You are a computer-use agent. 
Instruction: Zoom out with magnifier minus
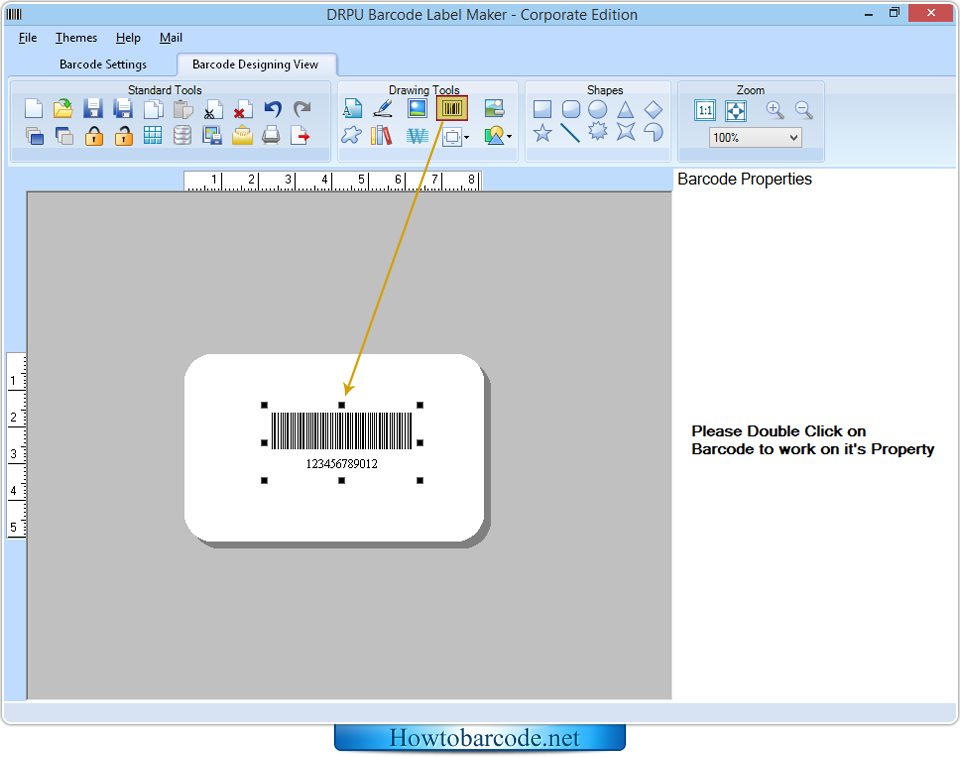(804, 110)
